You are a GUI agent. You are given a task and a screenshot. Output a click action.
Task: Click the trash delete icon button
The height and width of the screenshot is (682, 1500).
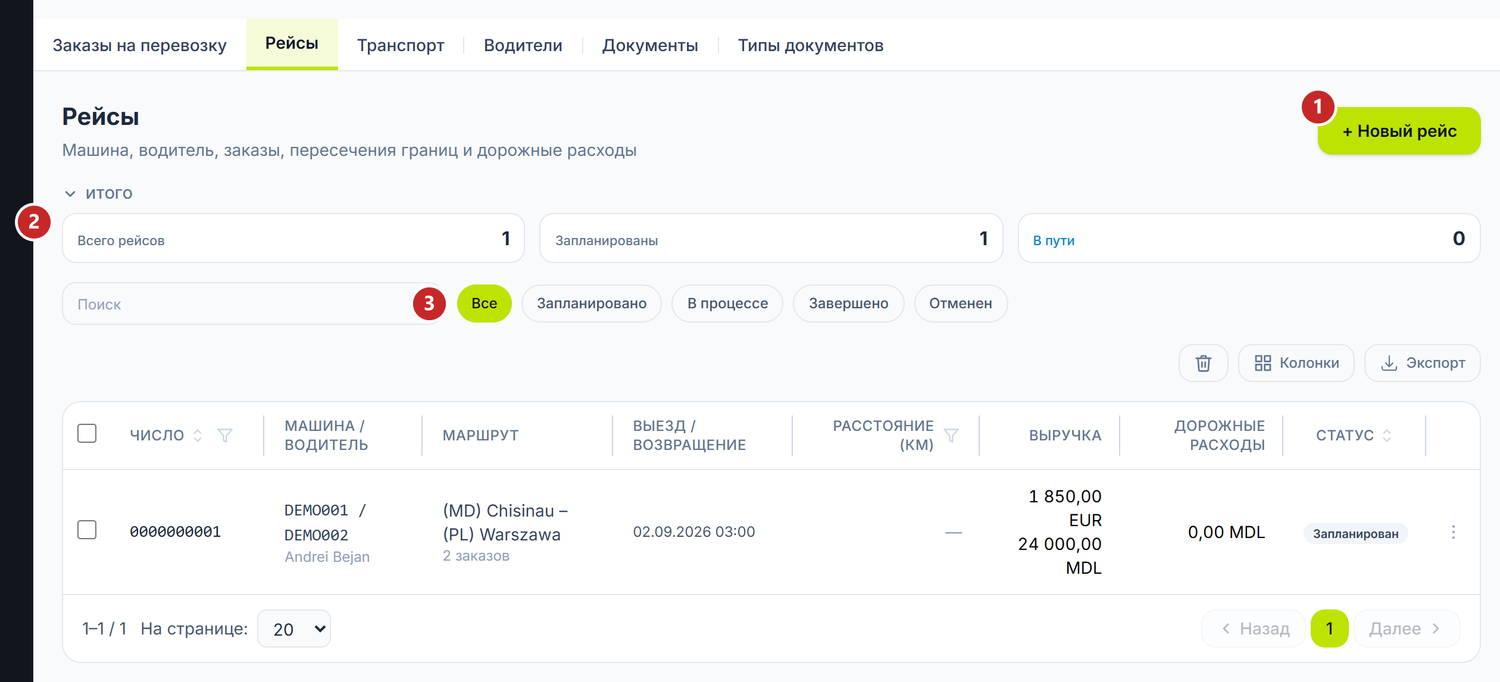click(1204, 363)
